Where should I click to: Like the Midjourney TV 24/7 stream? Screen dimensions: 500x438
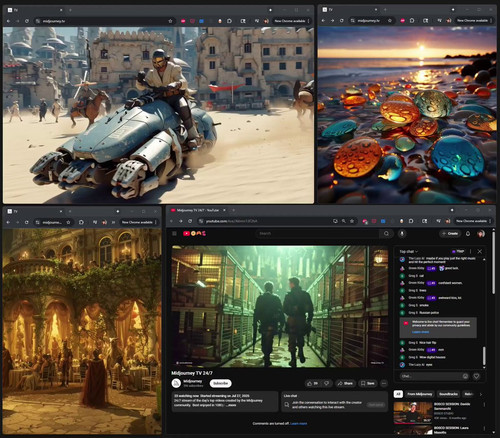pyautogui.click(x=312, y=383)
